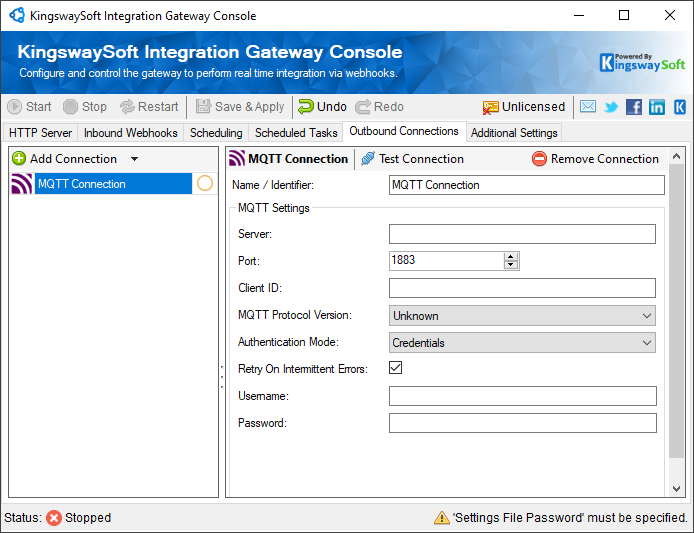Click the Password input field
Screen dimensions: 694x533
(523, 423)
